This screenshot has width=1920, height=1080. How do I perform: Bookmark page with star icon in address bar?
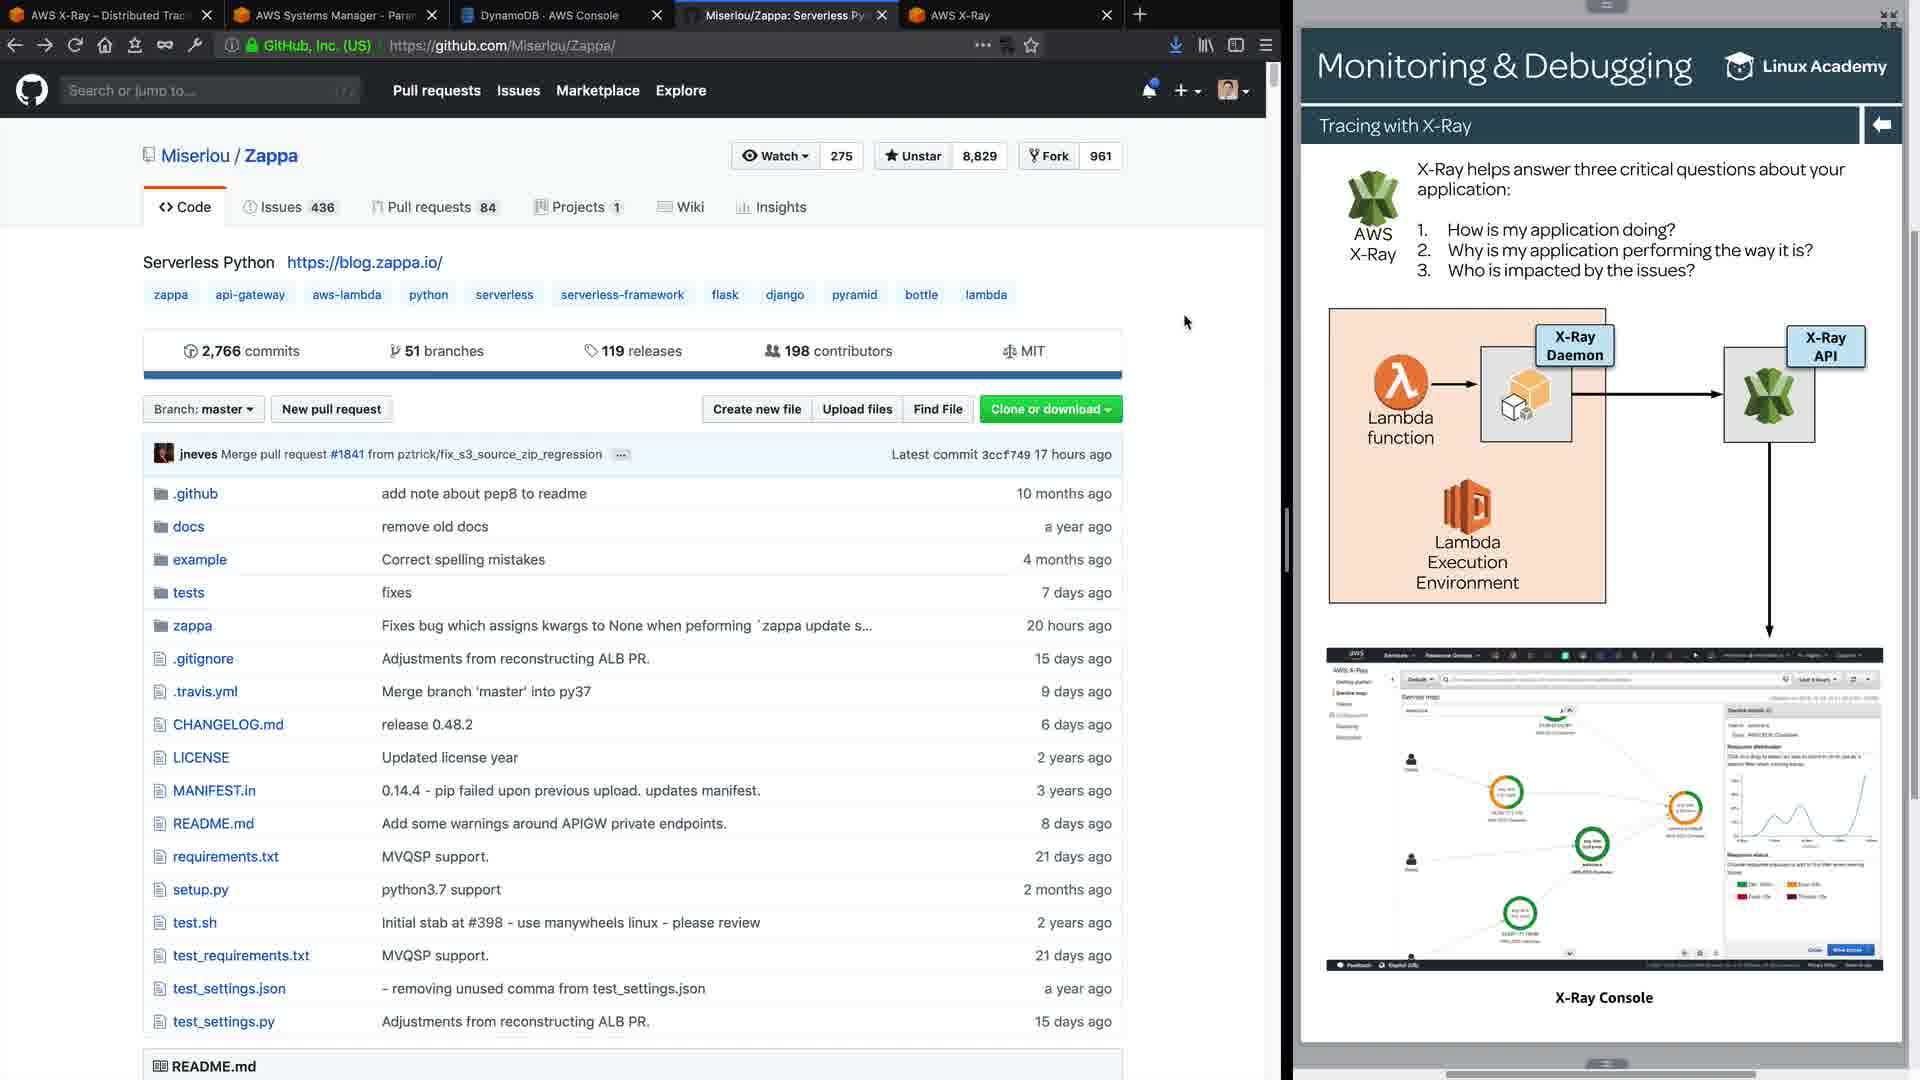point(1031,45)
